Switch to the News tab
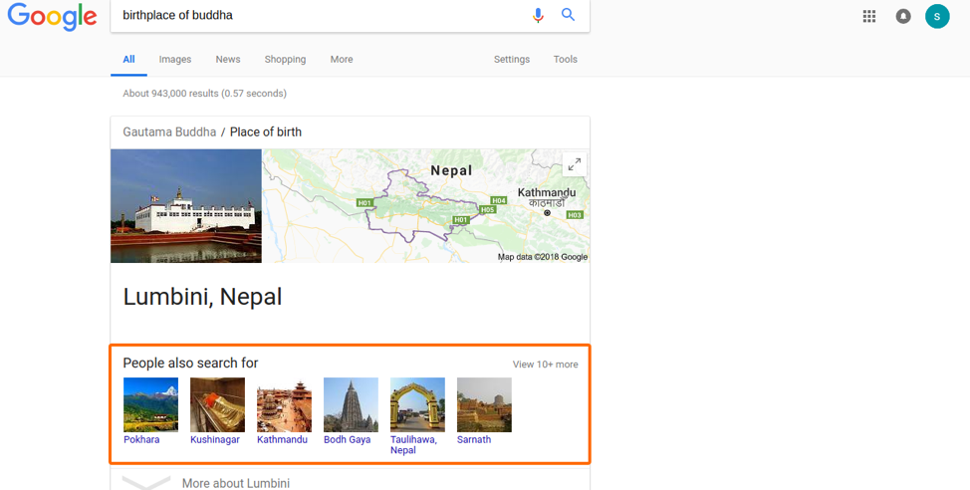The image size is (970, 490). coord(228,59)
